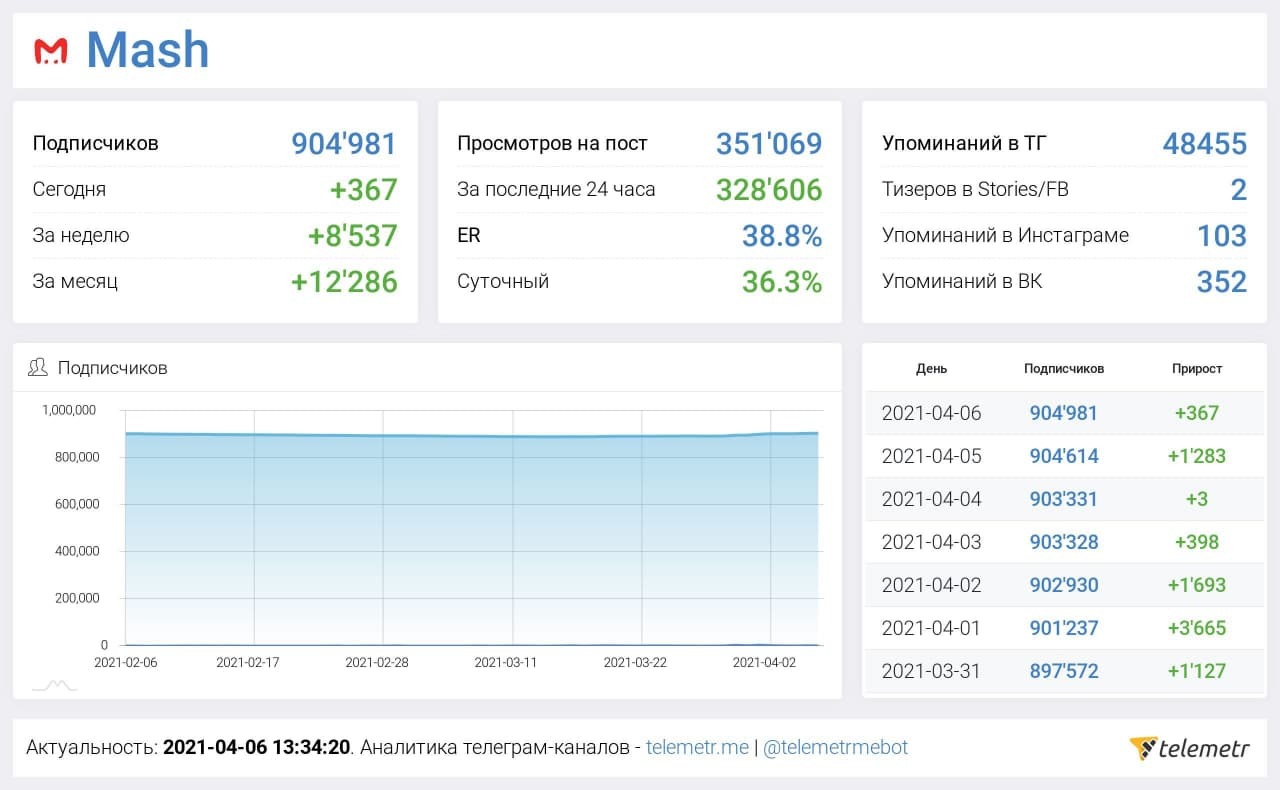Screen dimensions: 1280x790
Task: Select the Telegram mentions value 48455
Action: pos(1205,144)
